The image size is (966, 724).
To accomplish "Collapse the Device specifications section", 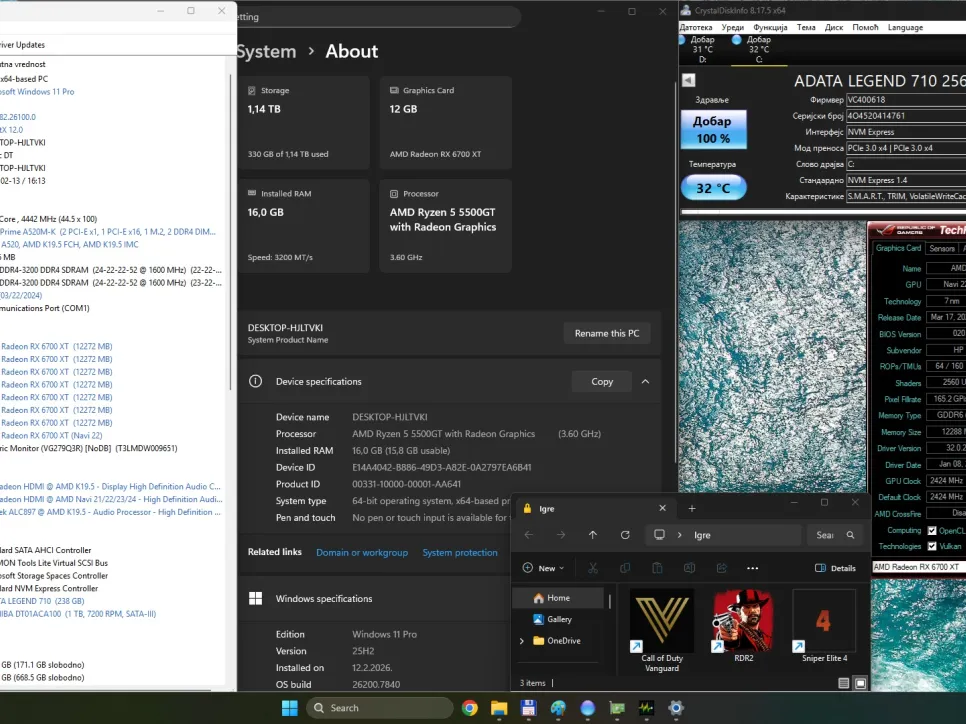I will (x=645, y=381).
